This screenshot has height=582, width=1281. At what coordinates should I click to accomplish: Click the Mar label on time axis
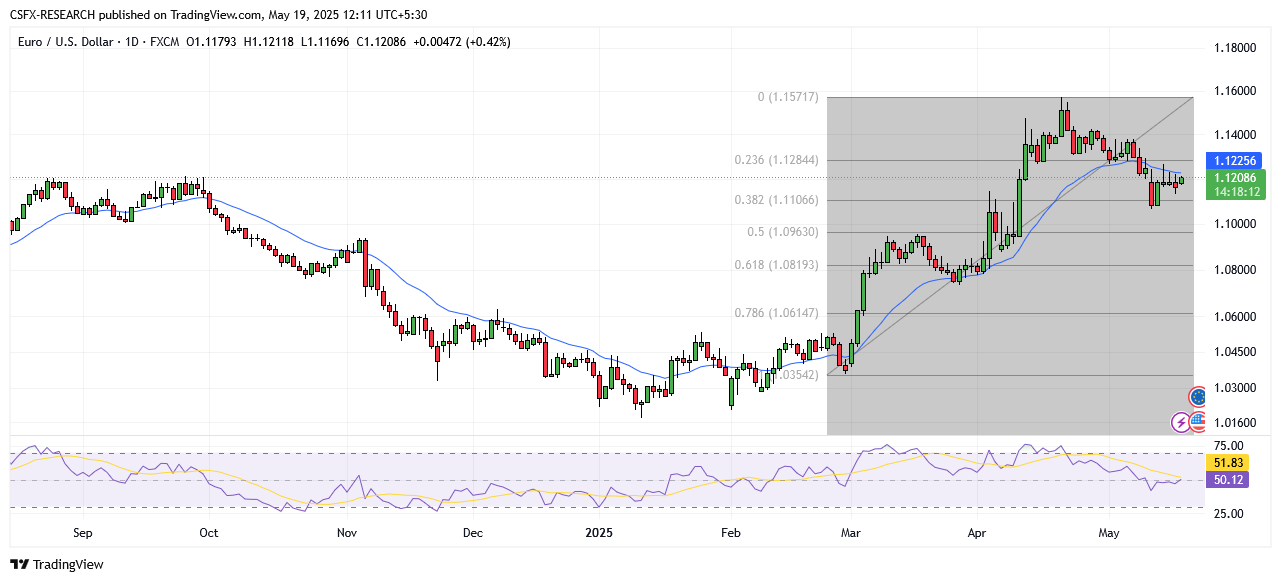coord(853,534)
